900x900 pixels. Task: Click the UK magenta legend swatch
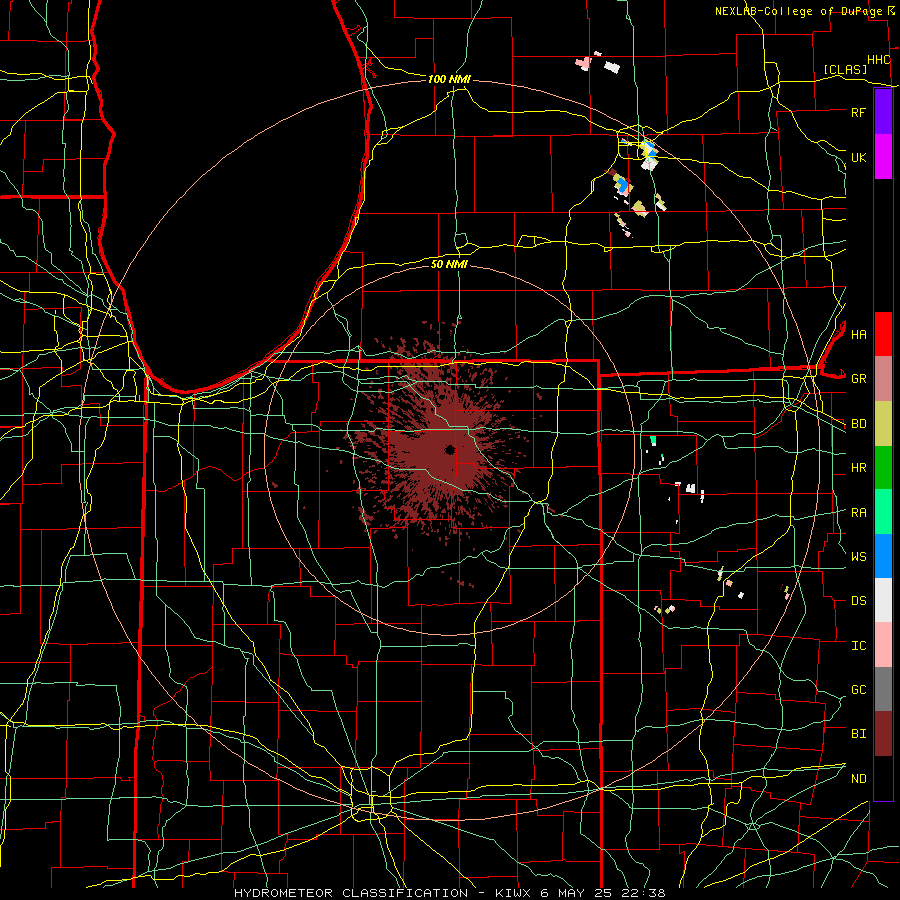pyautogui.click(x=883, y=157)
